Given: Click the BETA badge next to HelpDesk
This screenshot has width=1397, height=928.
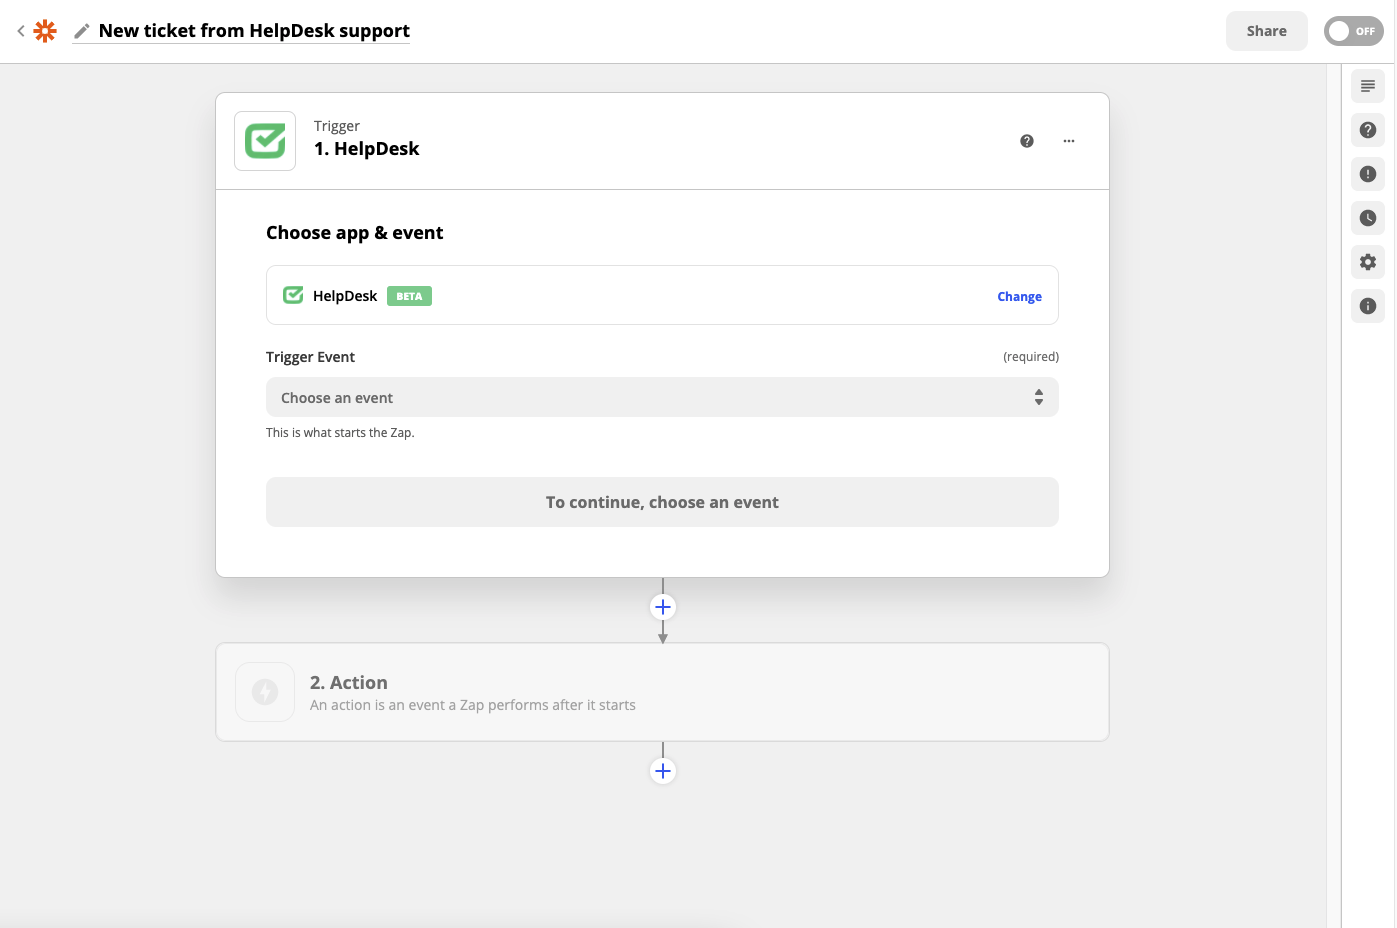Looking at the screenshot, I should tap(409, 296).
